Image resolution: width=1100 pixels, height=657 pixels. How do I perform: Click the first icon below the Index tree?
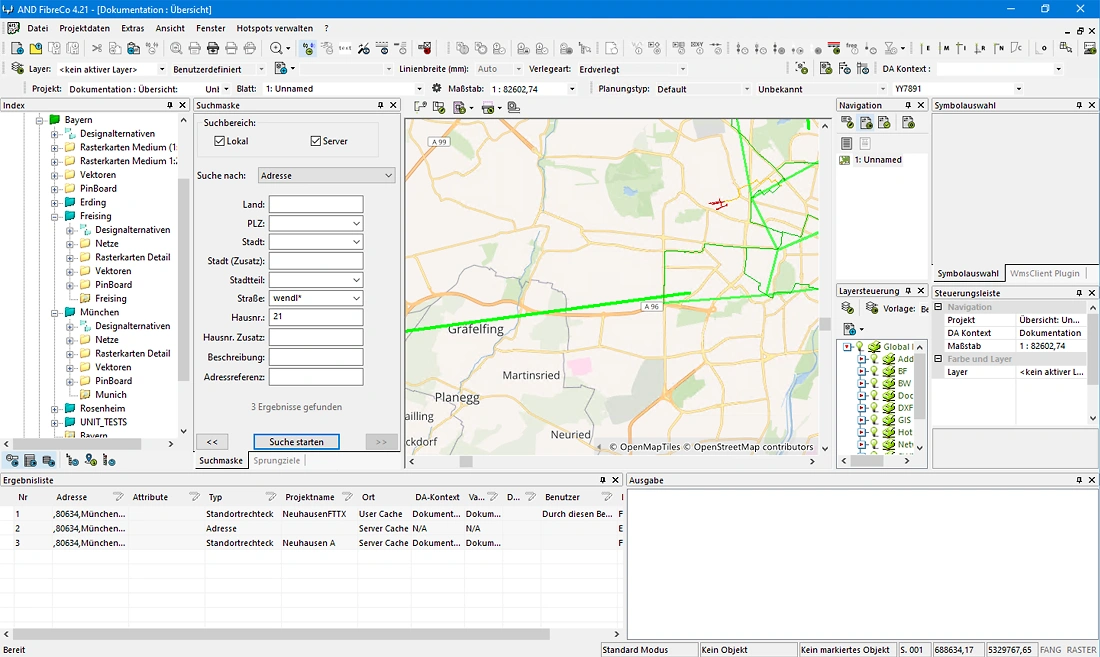click(x=12, y=460)
